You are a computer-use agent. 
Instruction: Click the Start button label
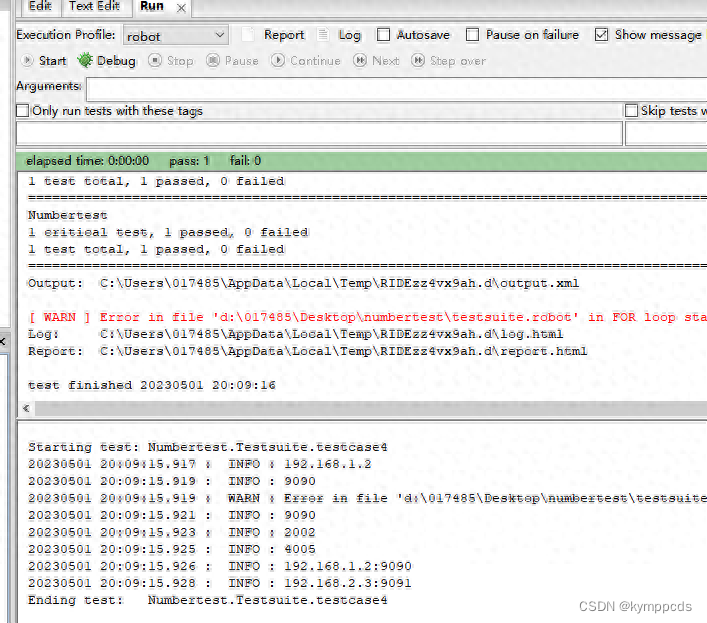pos(52,60)
